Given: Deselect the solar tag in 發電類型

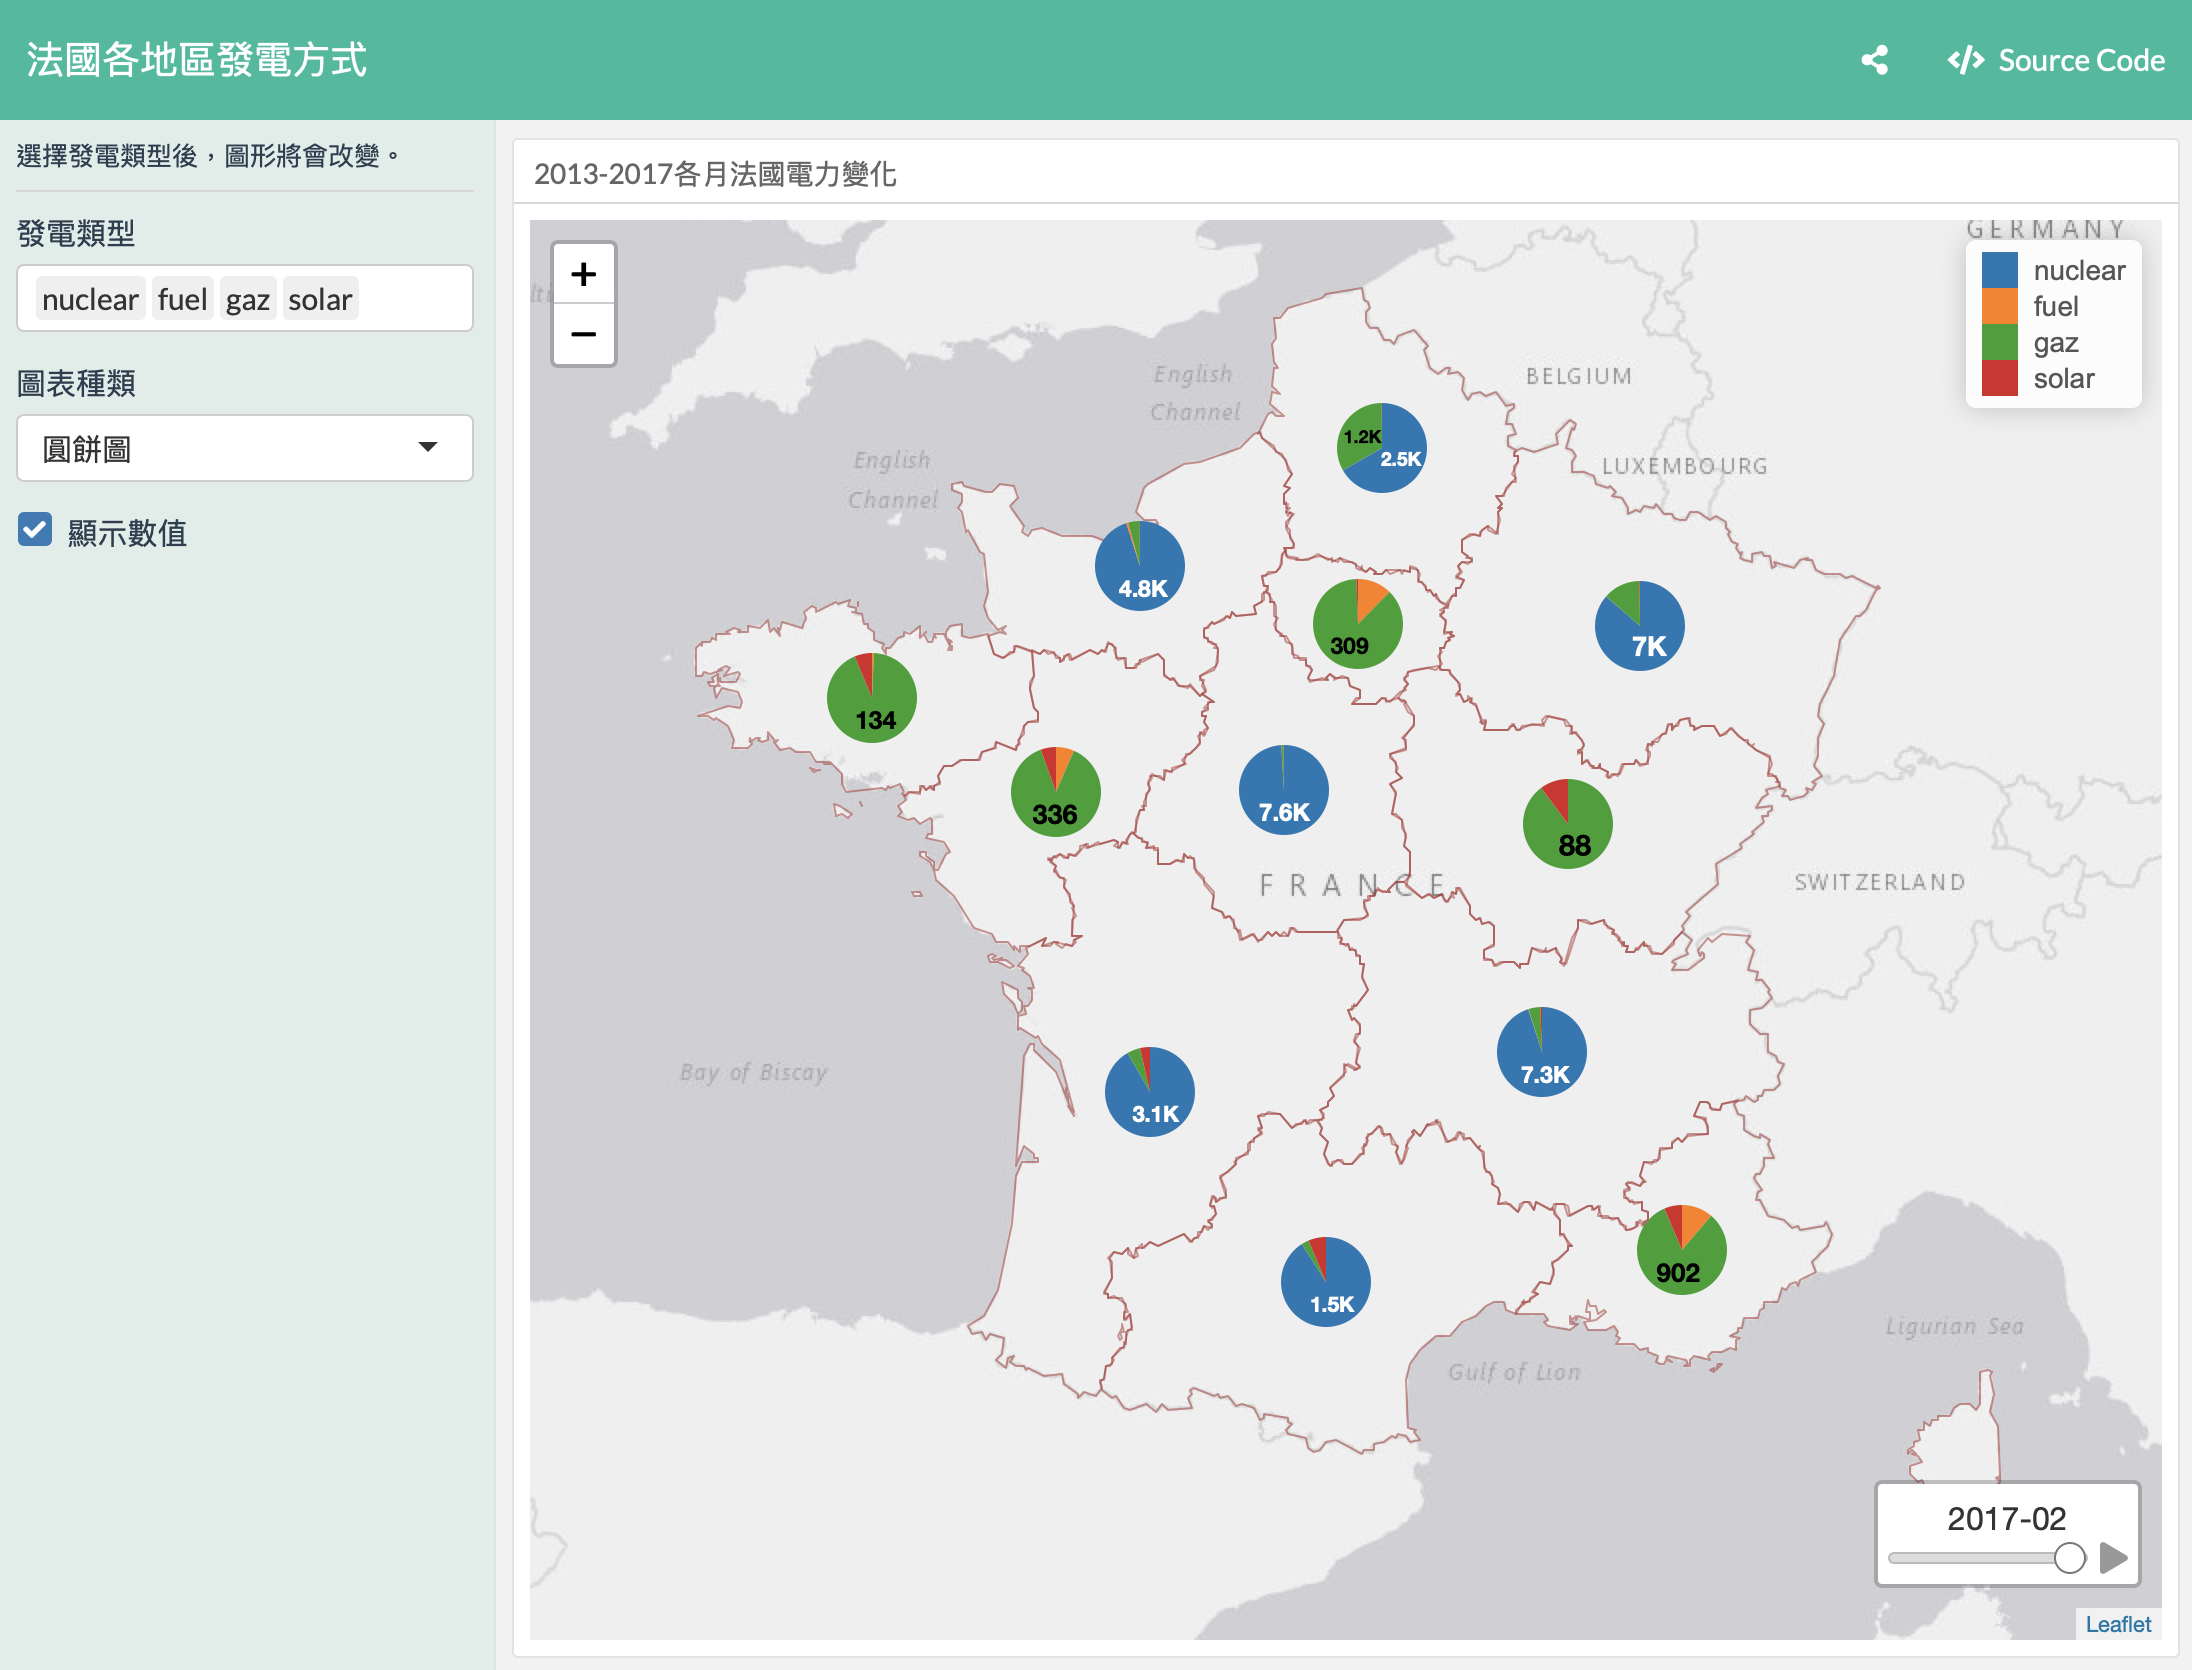Looking at the screenshot, I should point(320,297).
